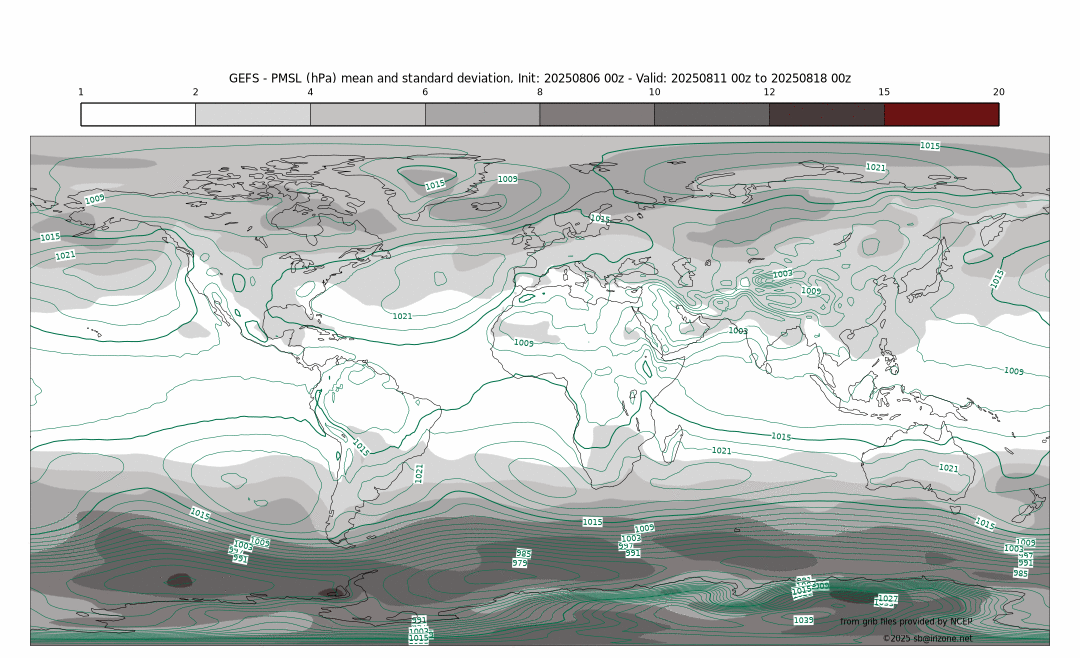Screen dimensions: 1080x658
Task: Select the white 1–2 colorbar segment
Action: (x=138, y=114)
